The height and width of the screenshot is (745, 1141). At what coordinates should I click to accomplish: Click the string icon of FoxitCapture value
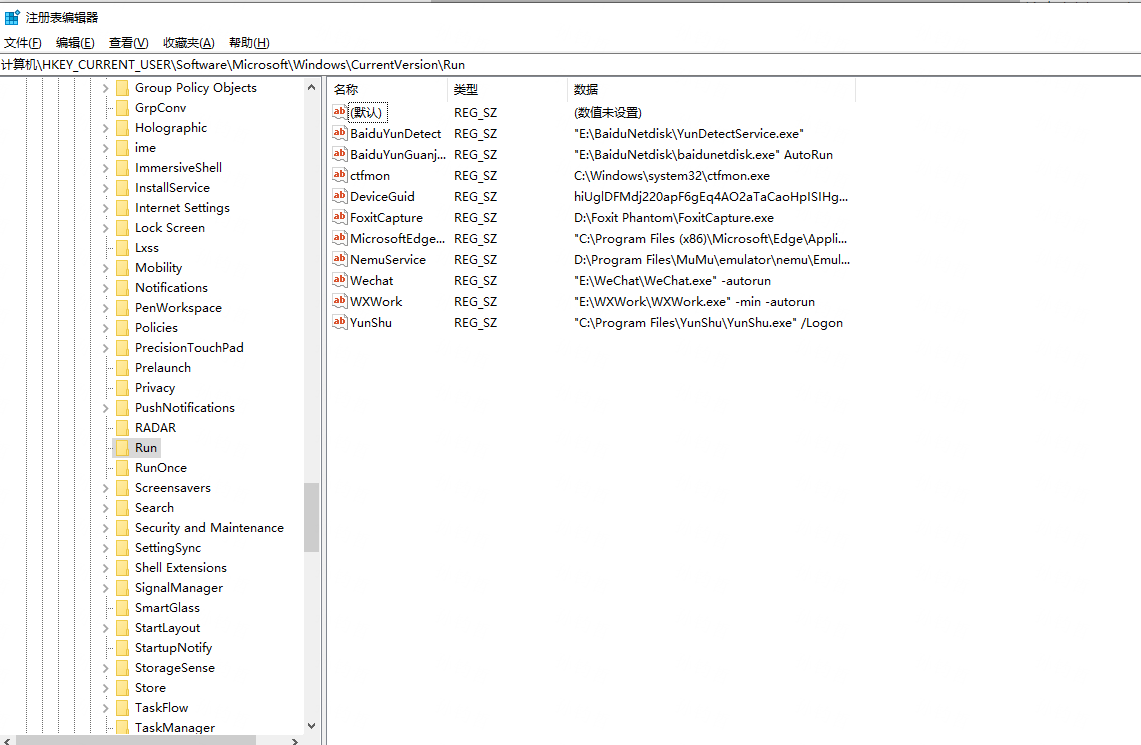tap(340, 217)
